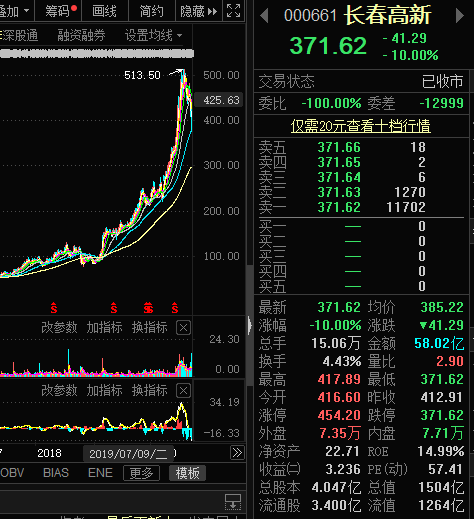The image size is (474, 519).
Task: Go to next stock with right arrow
Action: pyautogui.click(x=460, y=16)
